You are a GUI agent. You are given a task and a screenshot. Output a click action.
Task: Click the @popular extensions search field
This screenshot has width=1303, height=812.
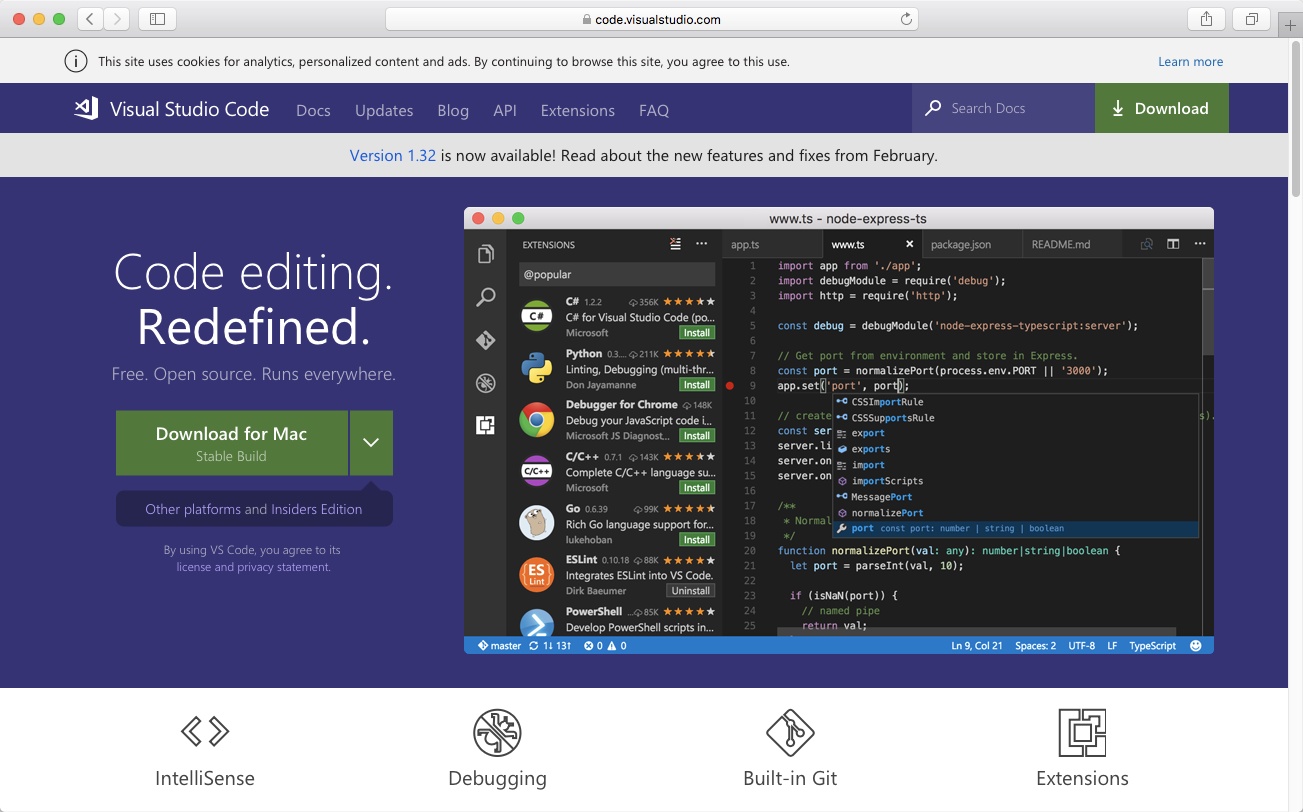tap(617, 273)
